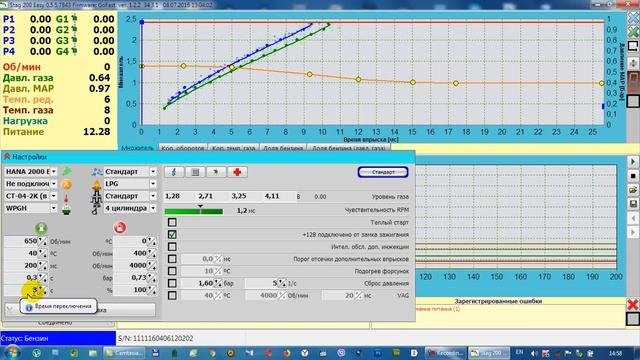Click the save diskette icon on right sidebar
This screenshot has width=640, height=360.
click(633, 204)
